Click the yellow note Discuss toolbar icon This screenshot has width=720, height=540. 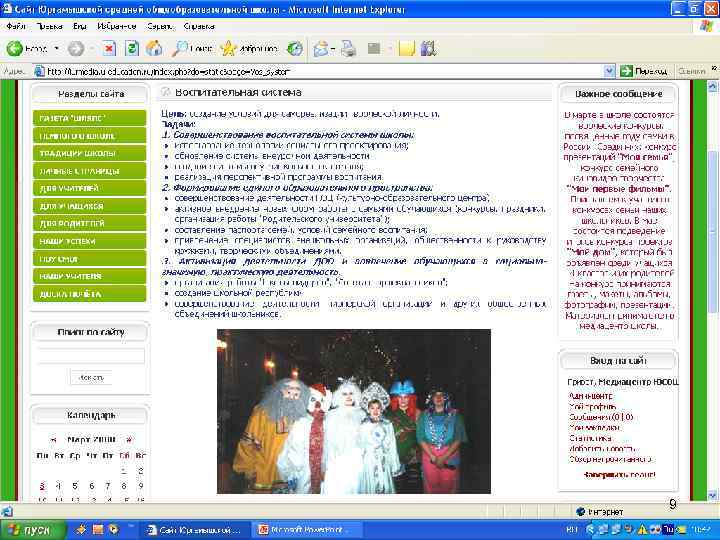click(406, 48)
